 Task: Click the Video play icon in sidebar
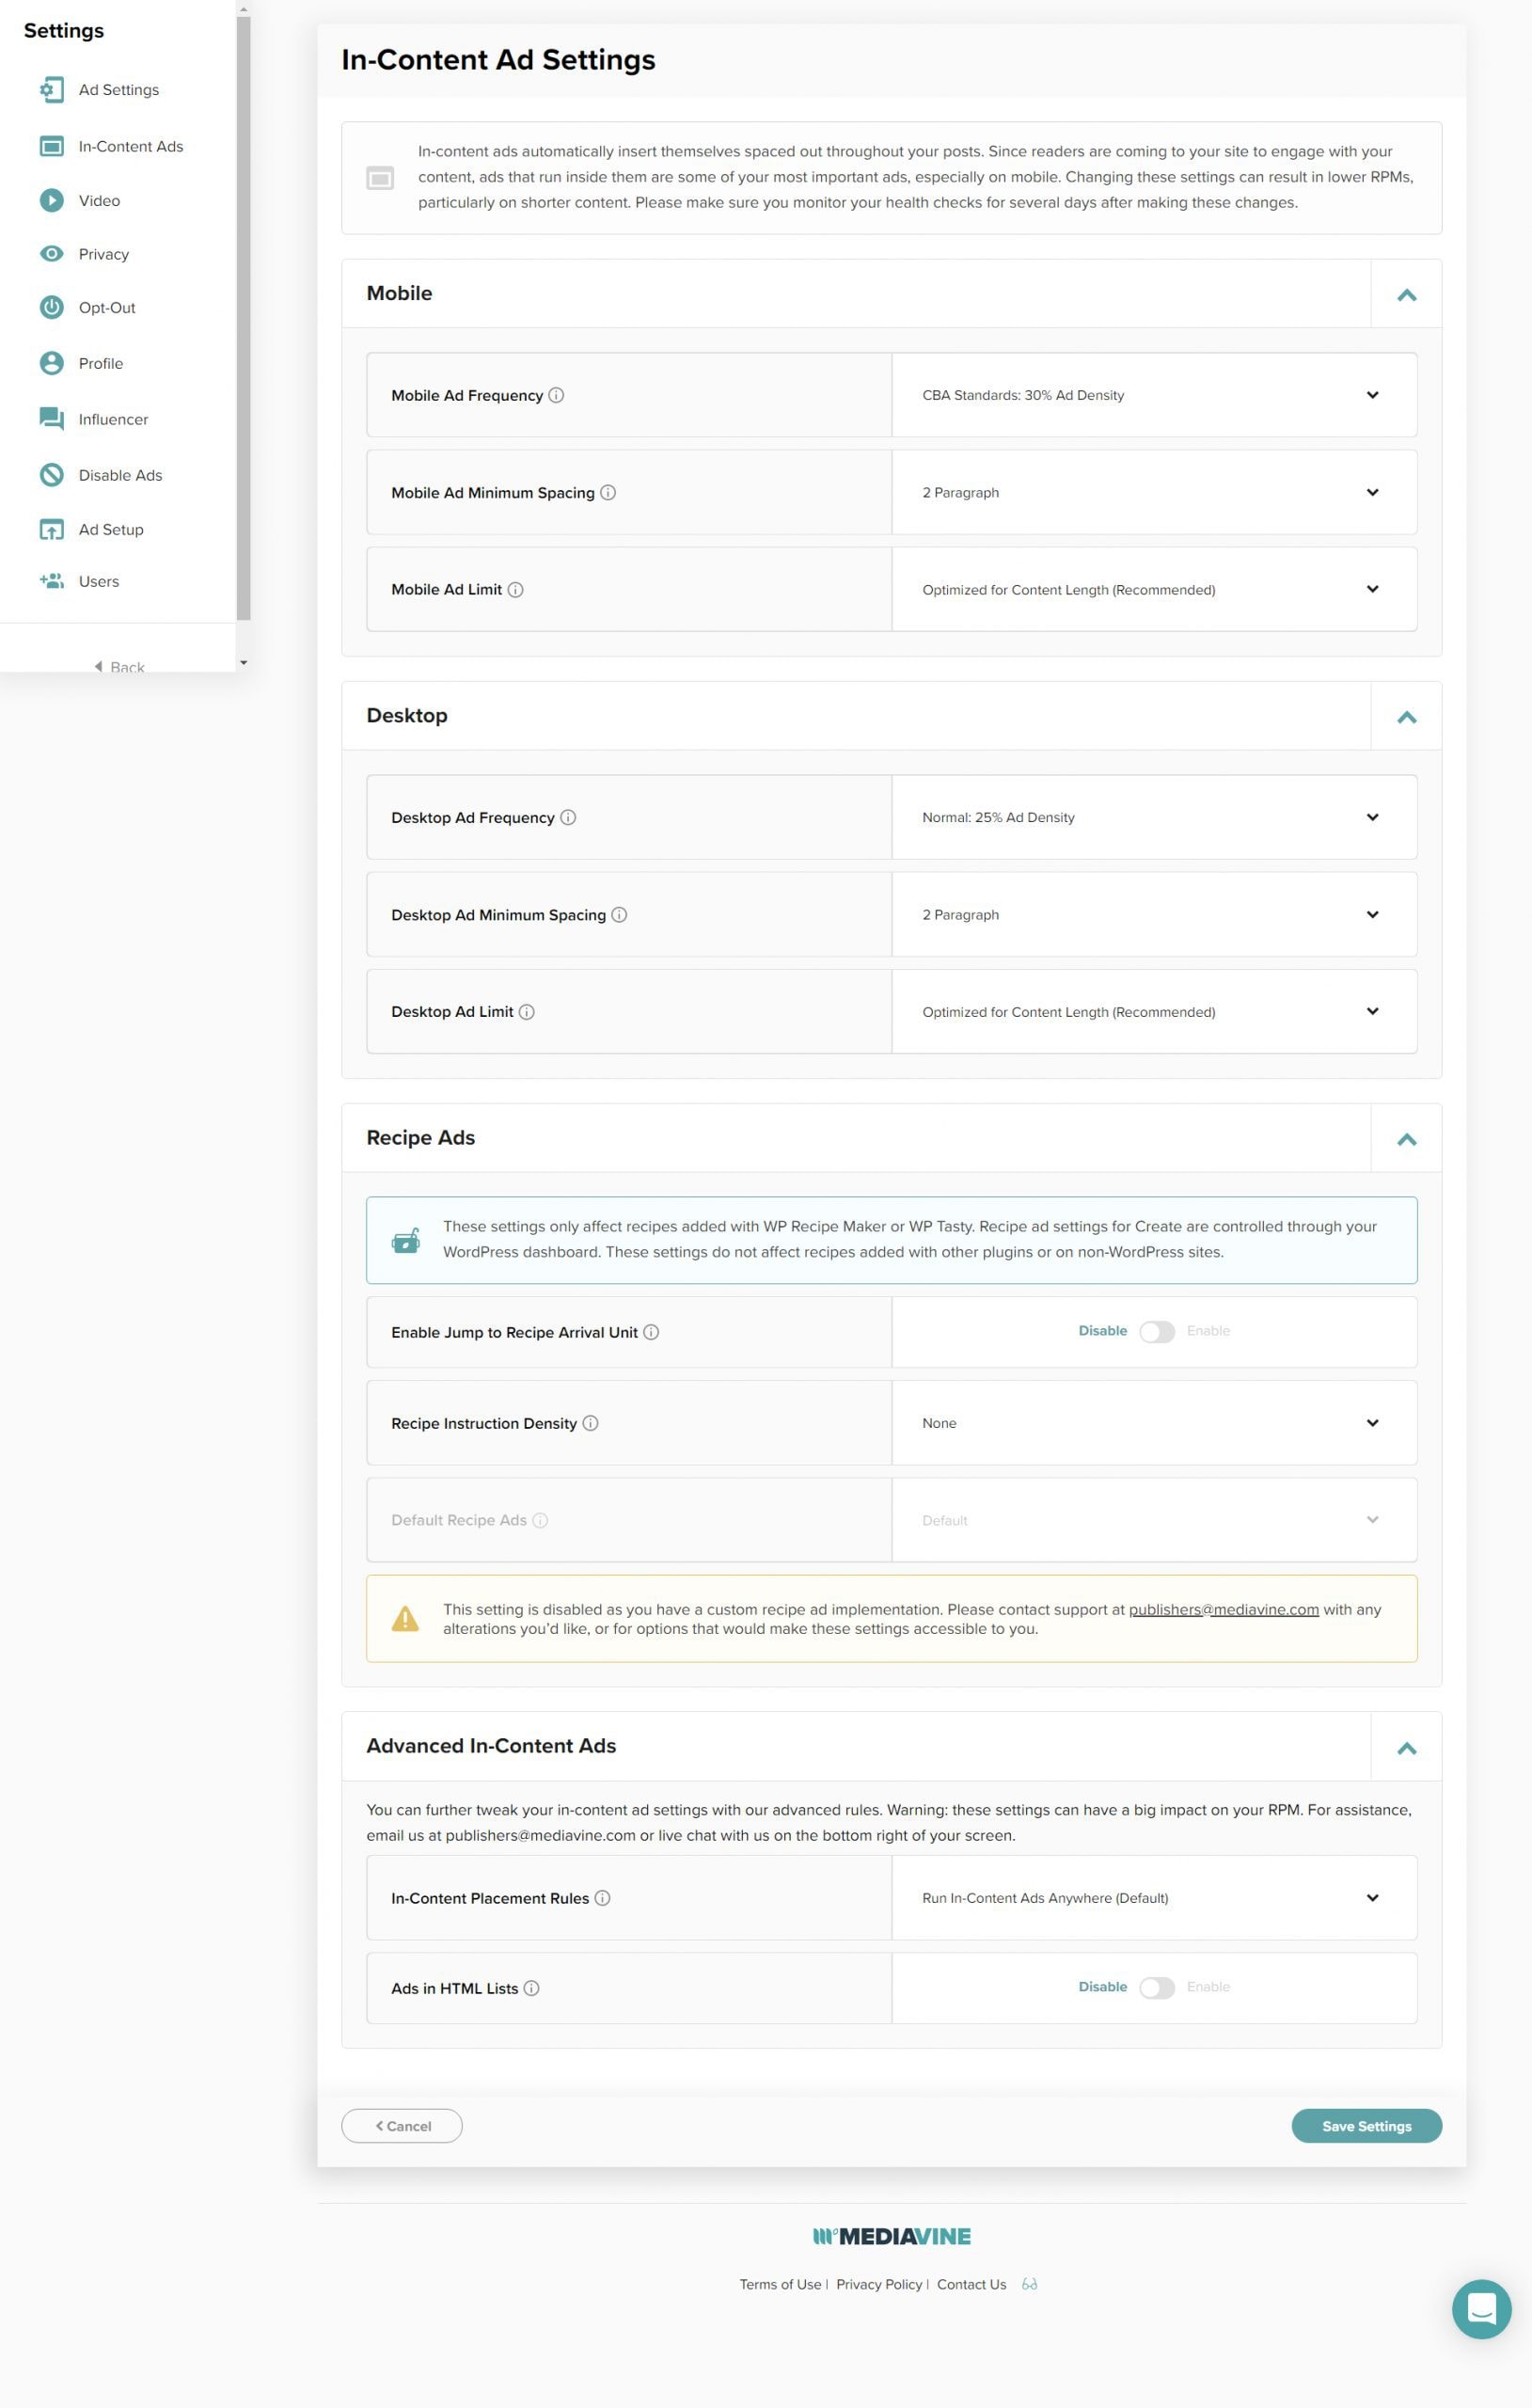click(x=51, y=200)
